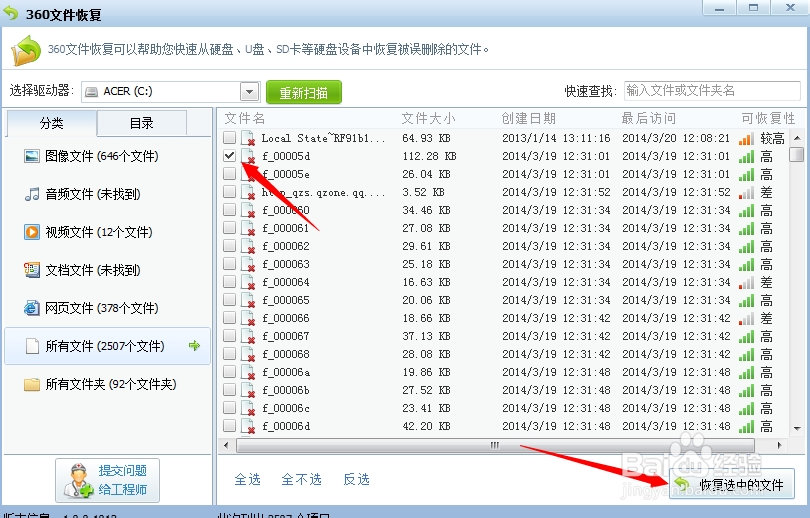810x518 pixels.
Task: Click the engineer doctor icon on 提交问题
Action: pyautogui.click(x=79, y=481)
